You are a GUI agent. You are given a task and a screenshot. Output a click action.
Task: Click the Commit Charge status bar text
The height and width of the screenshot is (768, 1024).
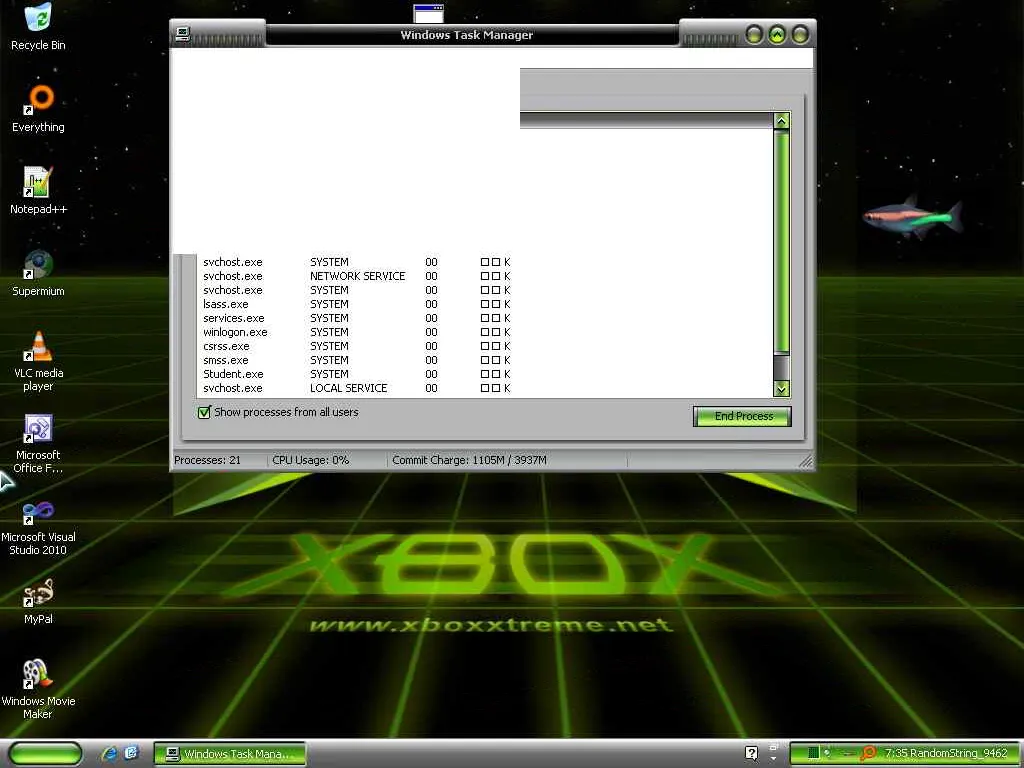tap(470, 460)
